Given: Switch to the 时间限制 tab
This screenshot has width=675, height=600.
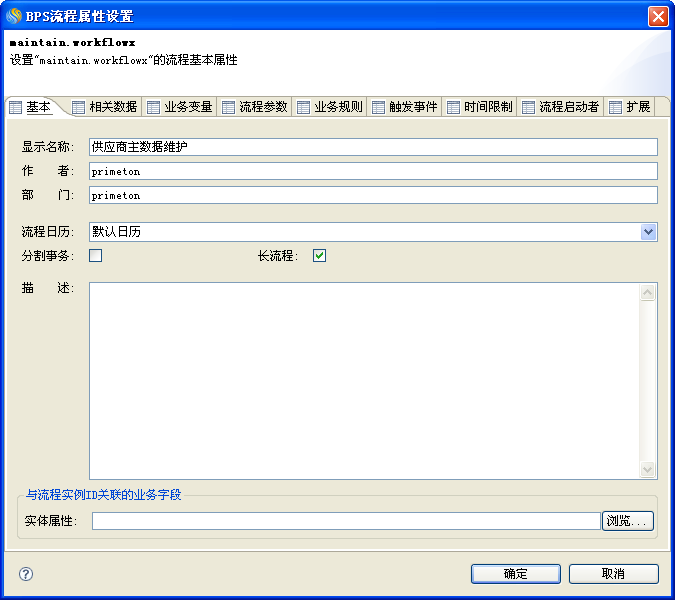Looking at the screenshot, I should [480, 107].
